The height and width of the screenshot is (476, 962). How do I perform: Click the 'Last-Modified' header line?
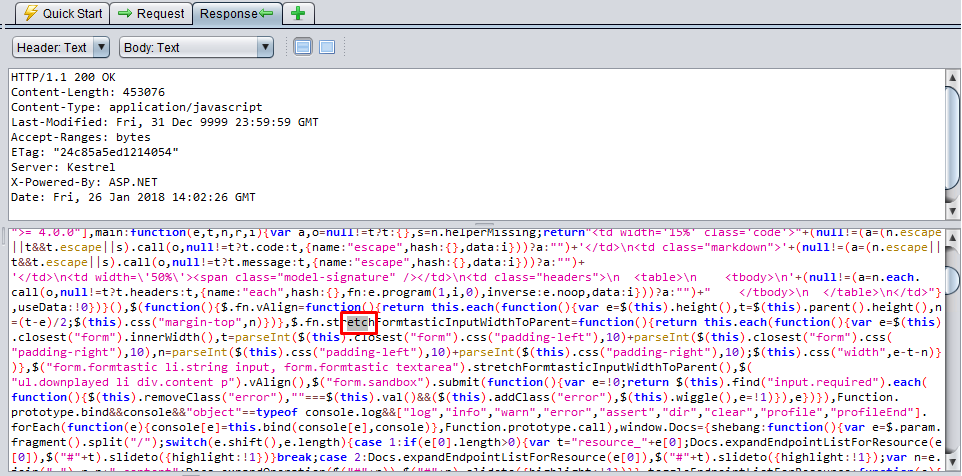tap(164, 122)
